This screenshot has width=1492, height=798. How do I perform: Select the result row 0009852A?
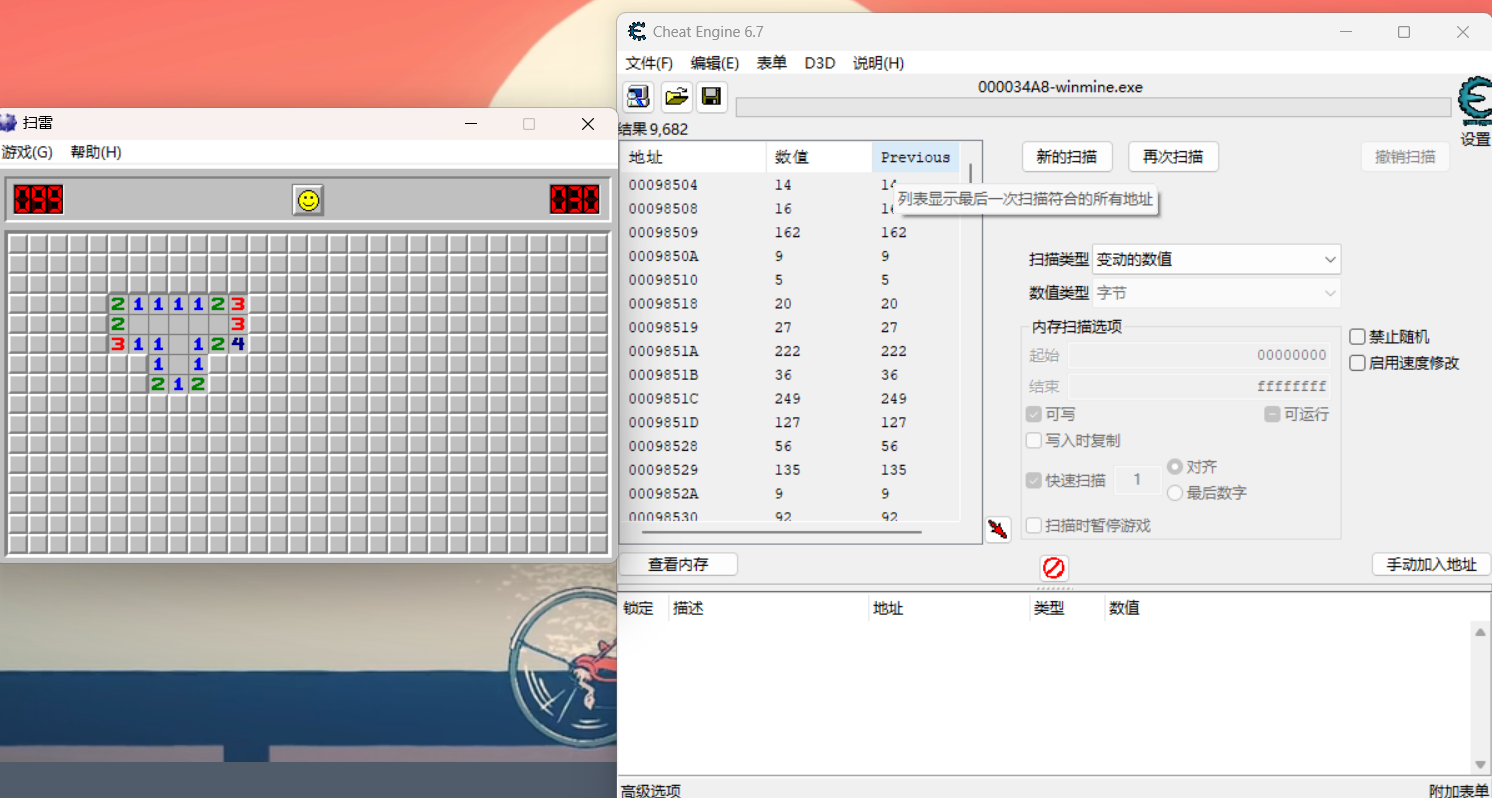[x=790, y=494]
